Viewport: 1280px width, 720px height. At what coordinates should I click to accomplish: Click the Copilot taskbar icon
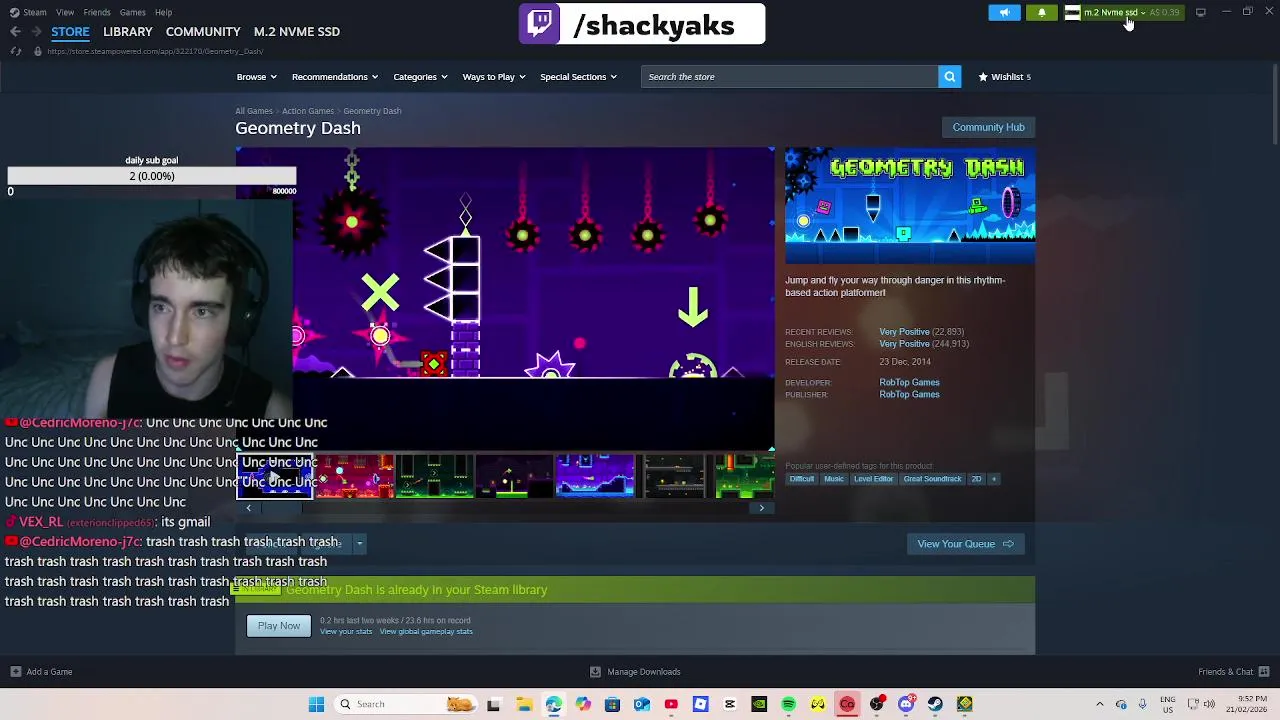click(x=583, y=704)
